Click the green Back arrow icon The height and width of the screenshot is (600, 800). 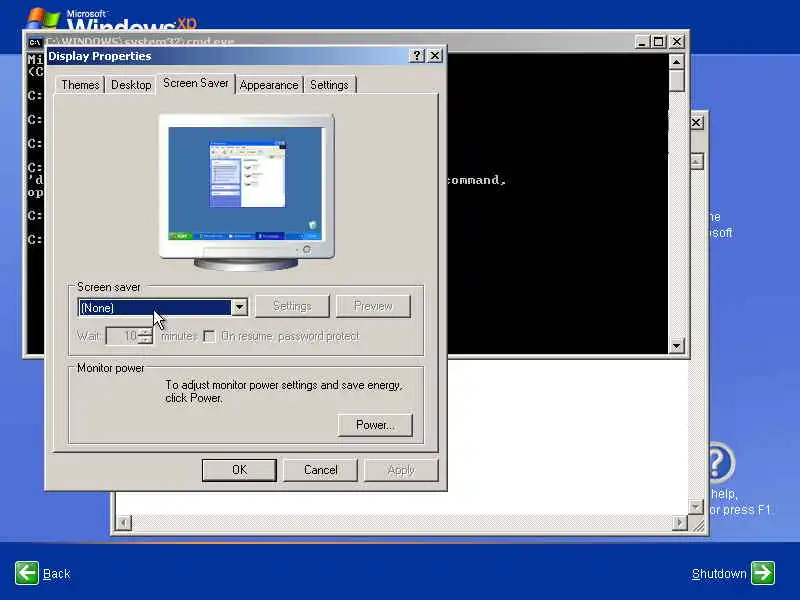[x=27, y=573]
